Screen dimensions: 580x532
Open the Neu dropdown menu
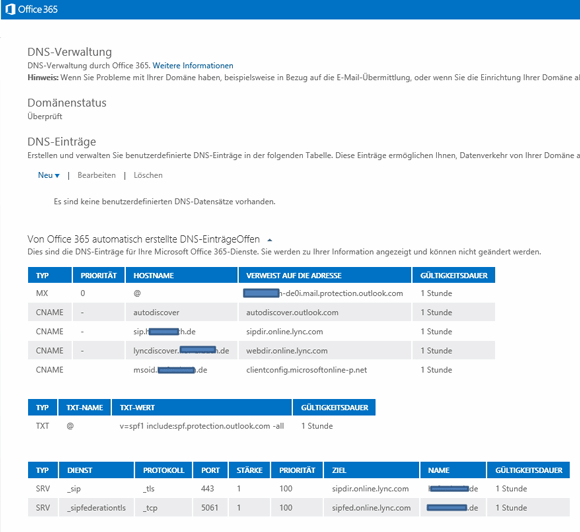click(x=48, y=175)
